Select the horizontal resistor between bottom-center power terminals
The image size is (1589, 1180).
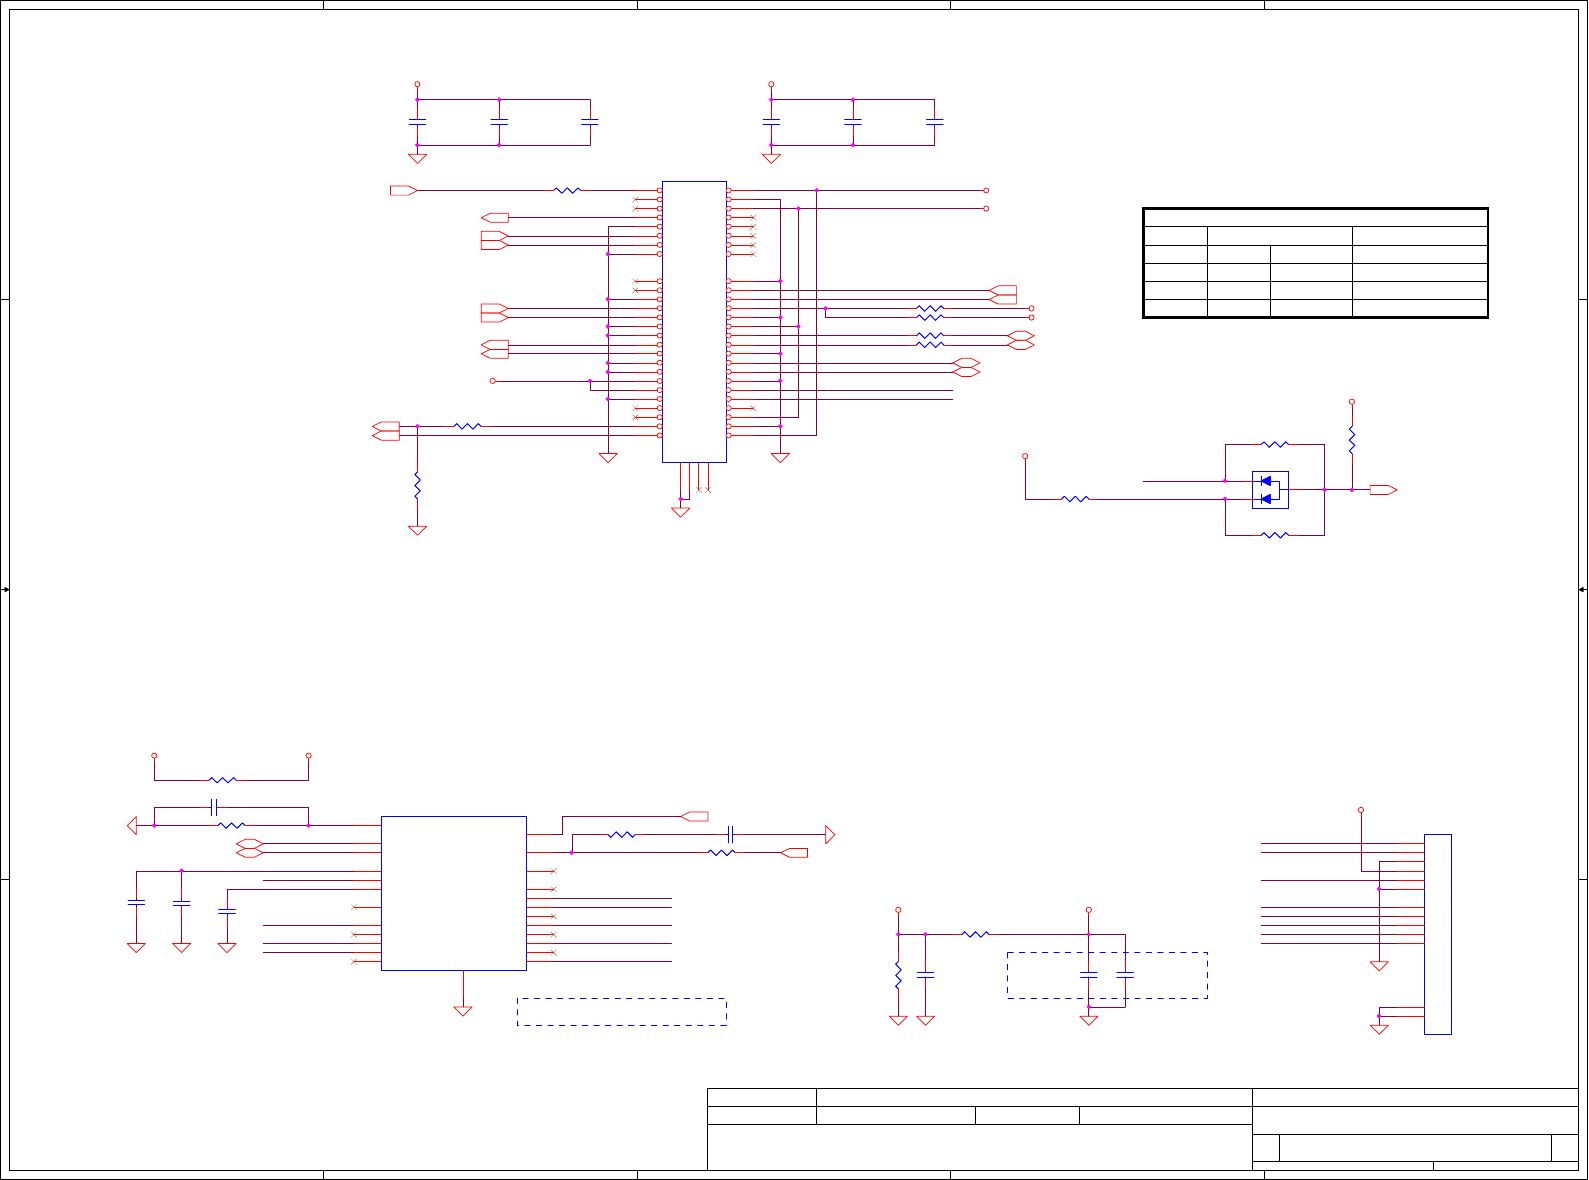tap(975, 934)
